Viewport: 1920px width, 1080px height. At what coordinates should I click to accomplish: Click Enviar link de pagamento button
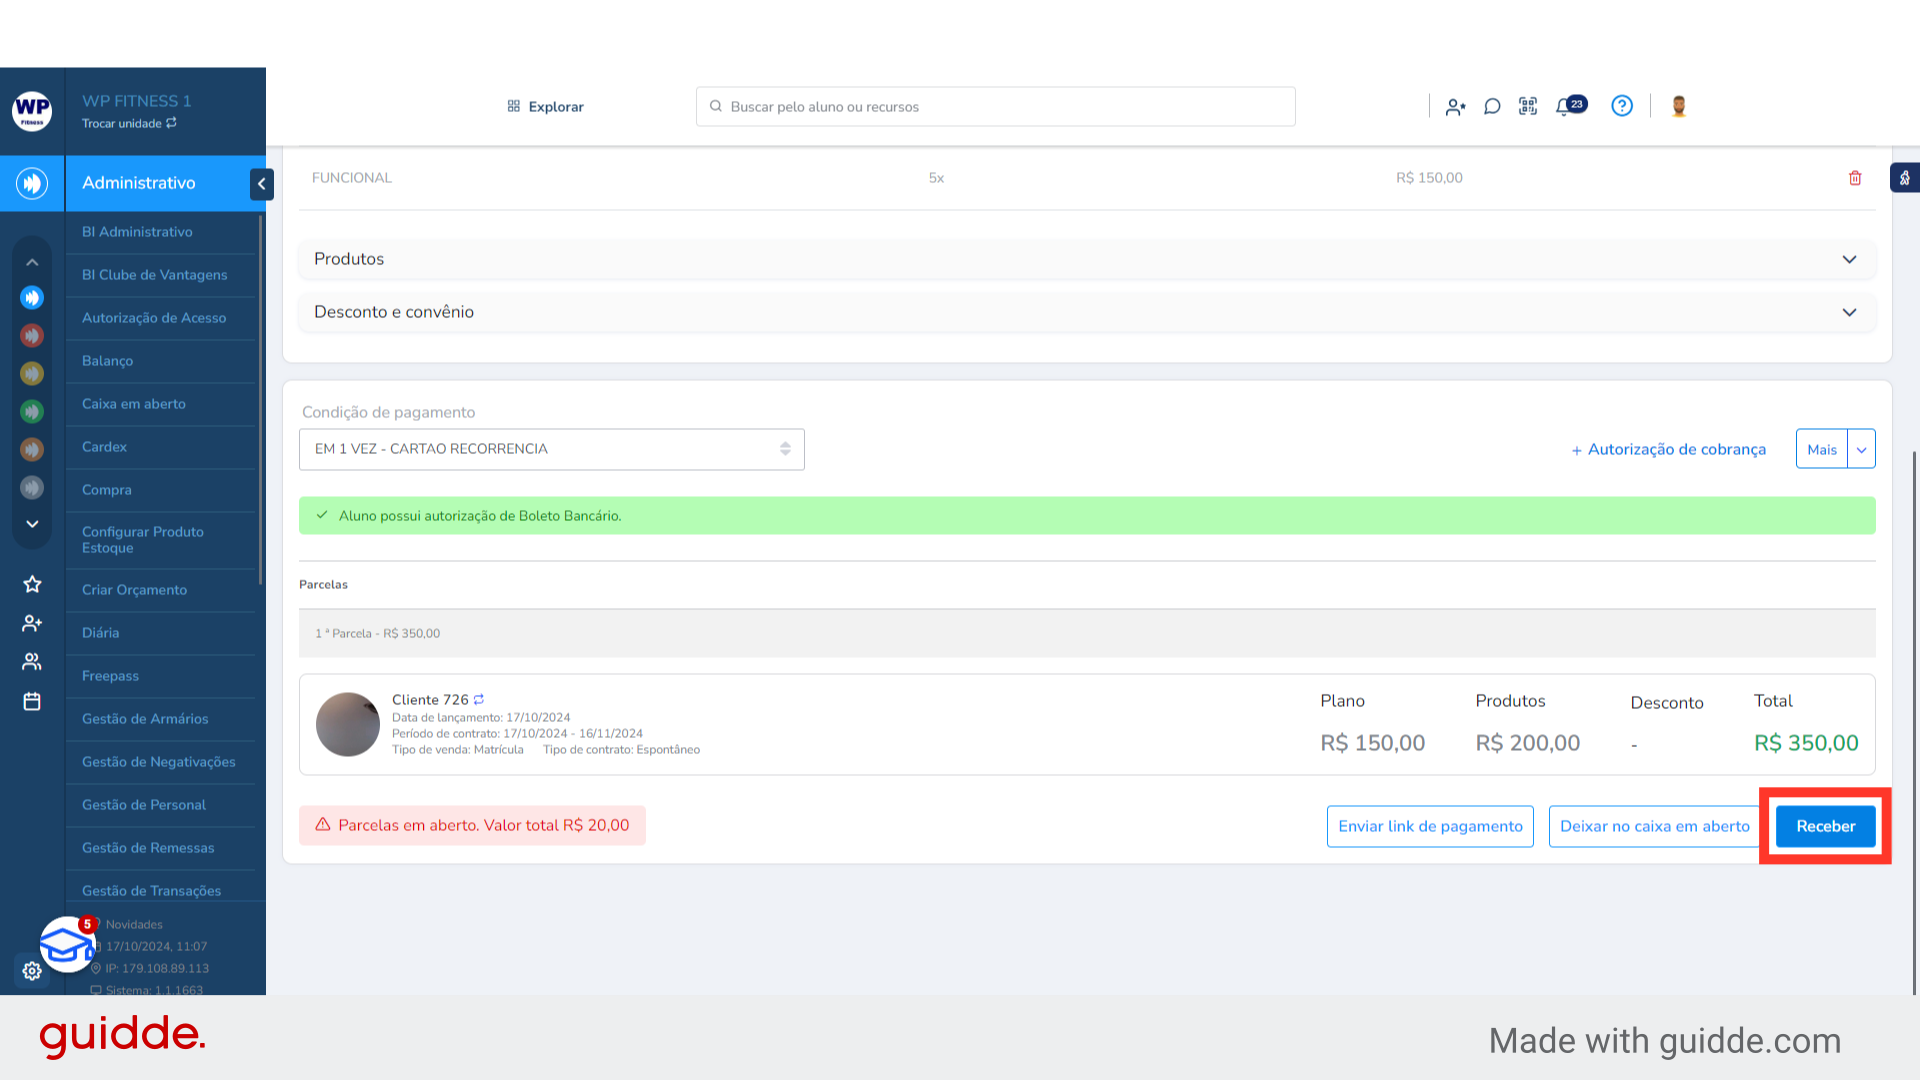click(x=1429, y=826)
